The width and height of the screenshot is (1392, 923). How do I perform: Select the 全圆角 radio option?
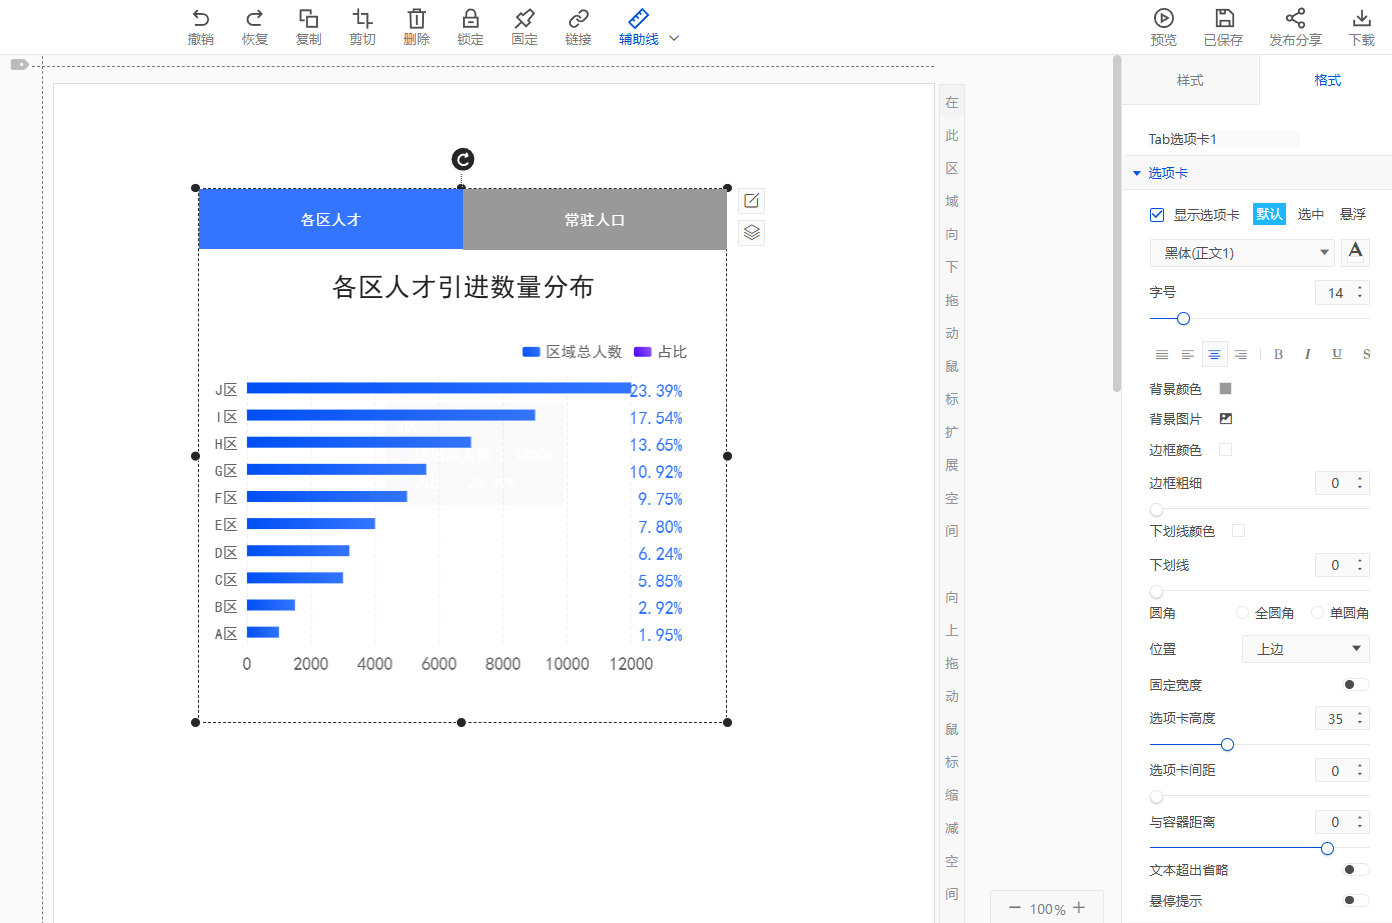coord(1243,613)
